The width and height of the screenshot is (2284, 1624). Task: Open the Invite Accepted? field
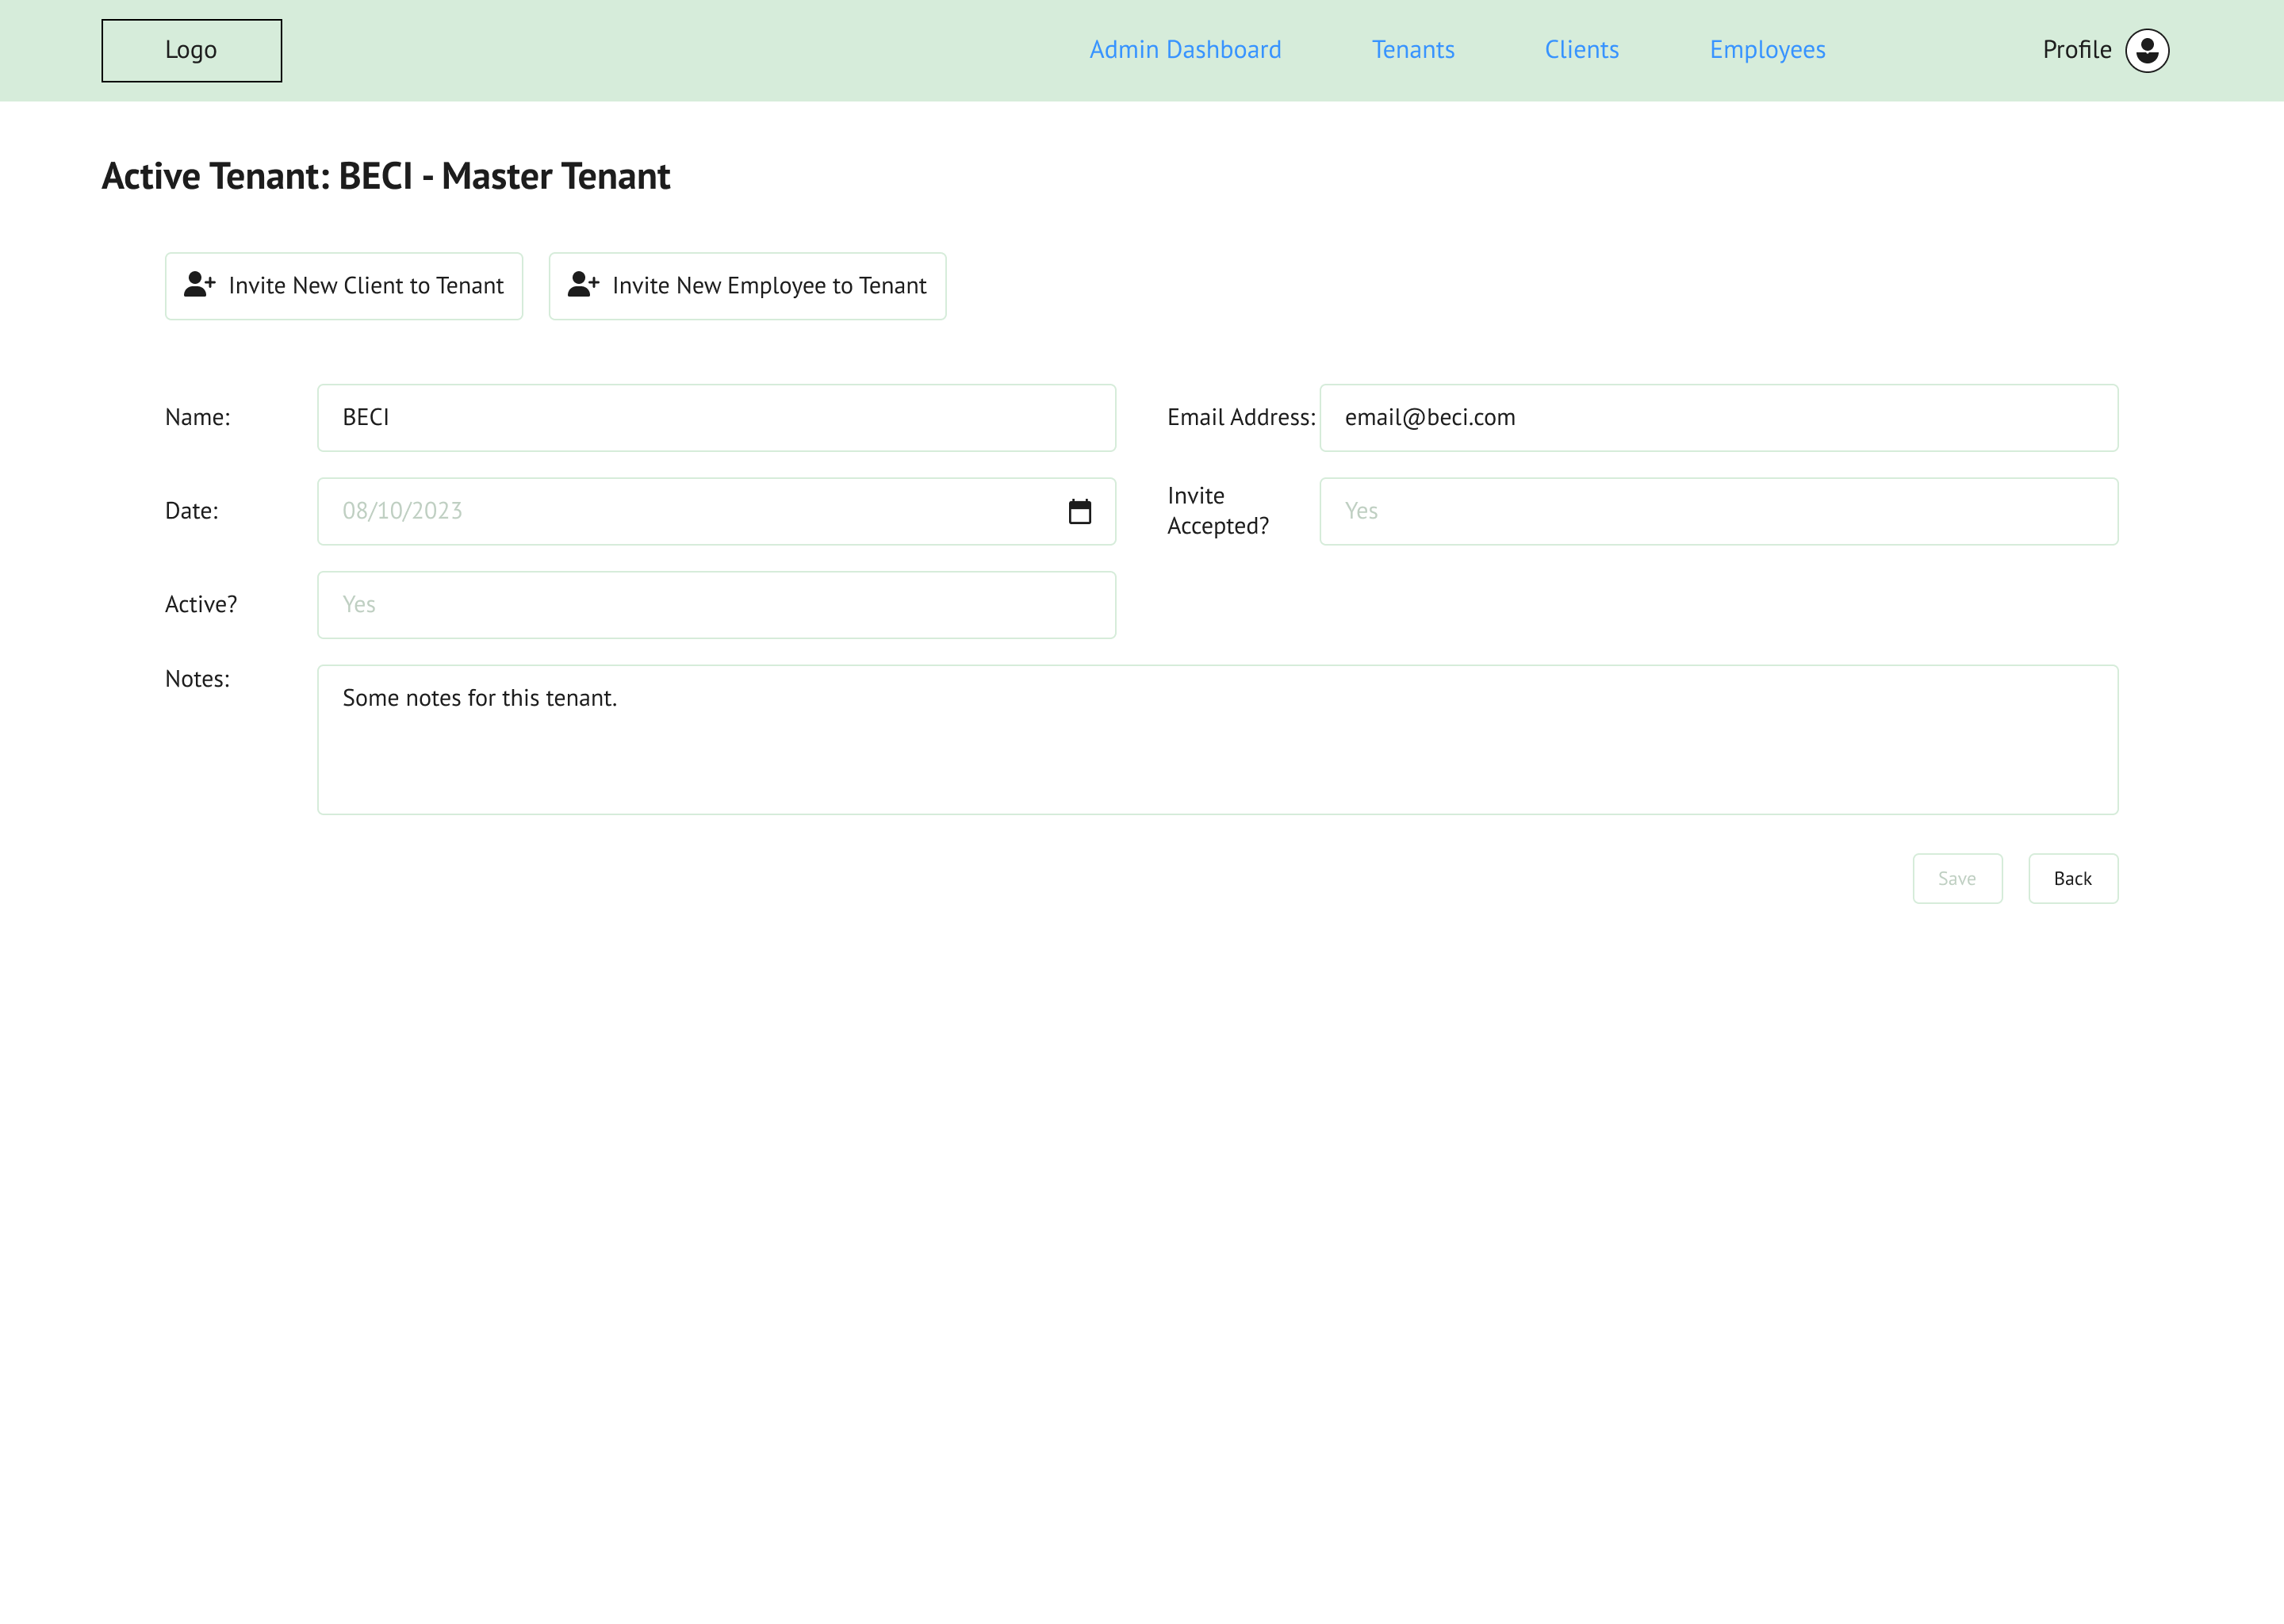coord(1718,511)
